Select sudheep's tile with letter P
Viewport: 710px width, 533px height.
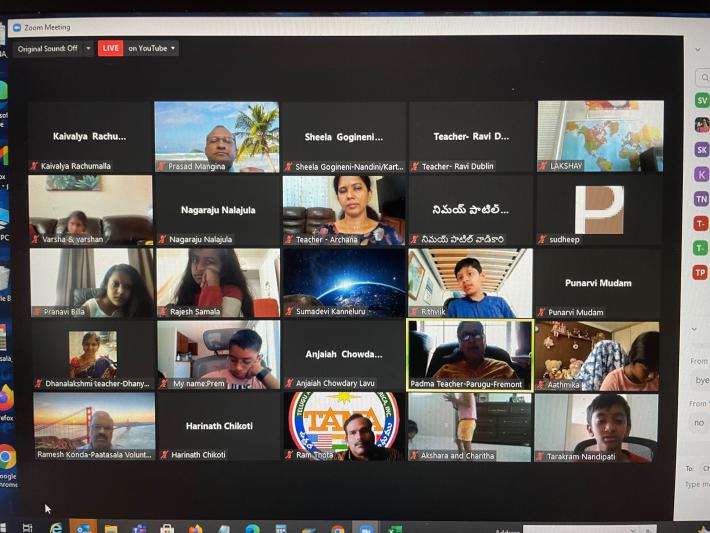599,210
